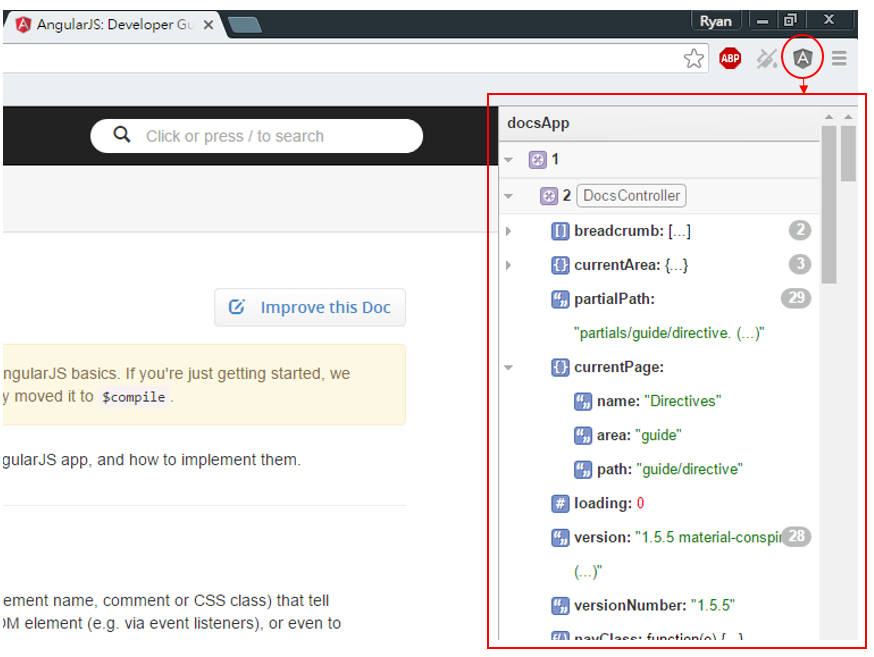Expand the breadcrumb array
This screenshot has height=657, width=874.
click(508, 231)
